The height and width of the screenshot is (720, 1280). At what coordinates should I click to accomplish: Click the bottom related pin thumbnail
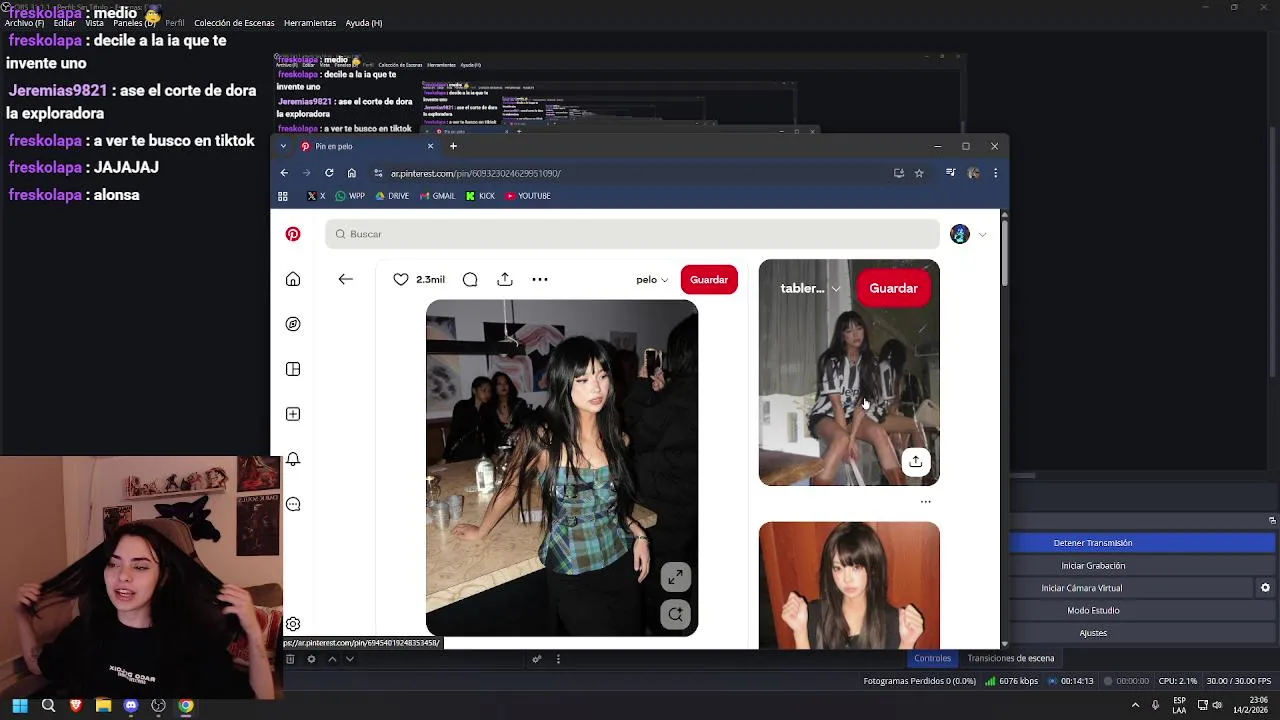tap(849, 585)
